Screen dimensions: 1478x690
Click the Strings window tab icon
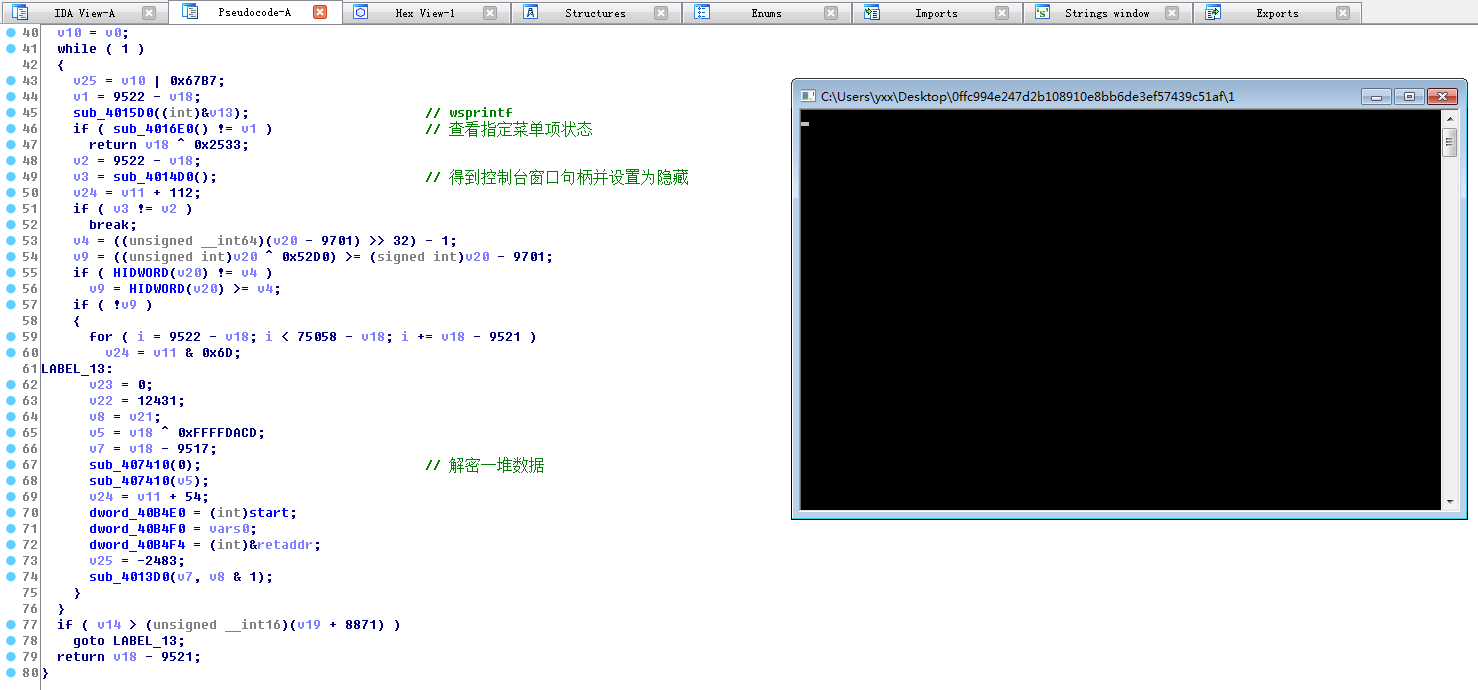1043,13
